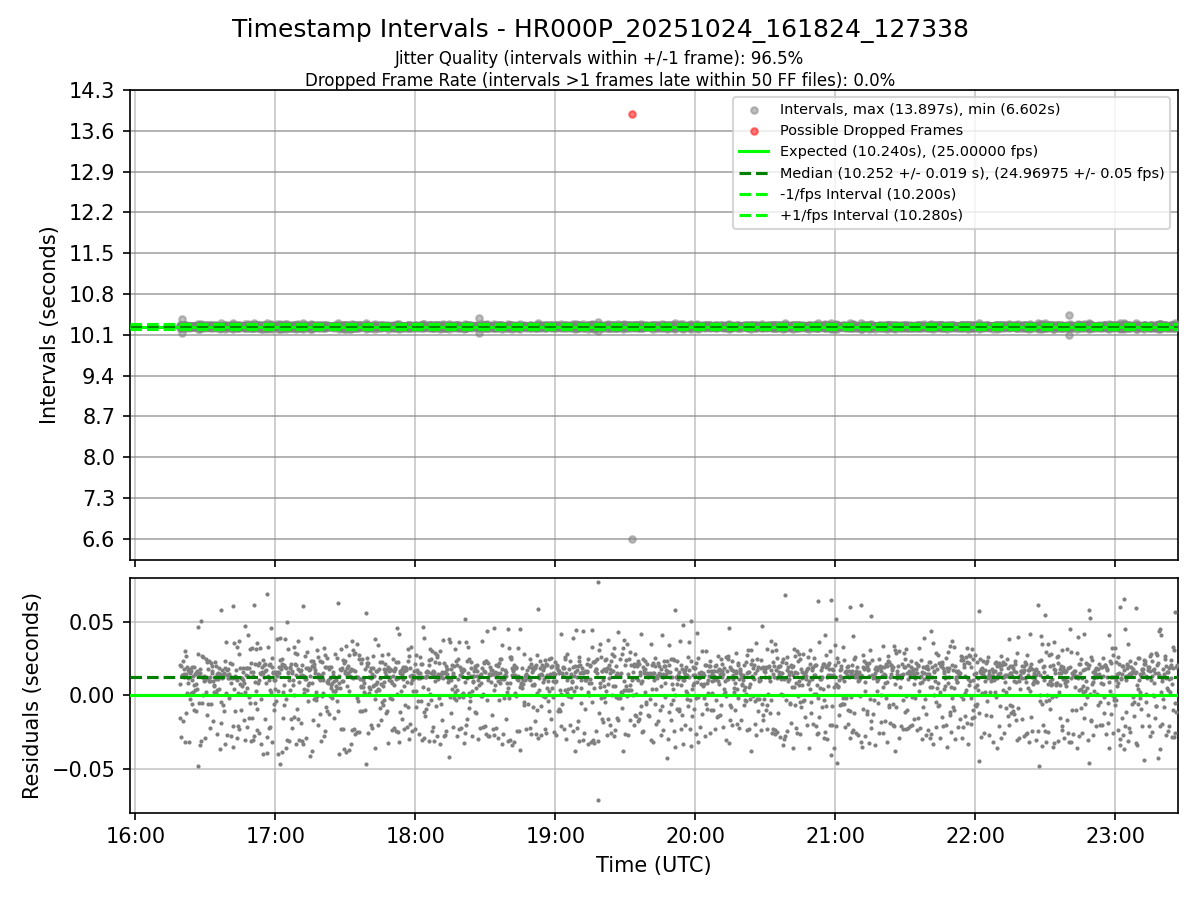Viewport: 1200px width, 900px height.
Task: Click the Jitter Quality 96.5% subtitle
Action: pyautogui.click(x=599, y=58)
